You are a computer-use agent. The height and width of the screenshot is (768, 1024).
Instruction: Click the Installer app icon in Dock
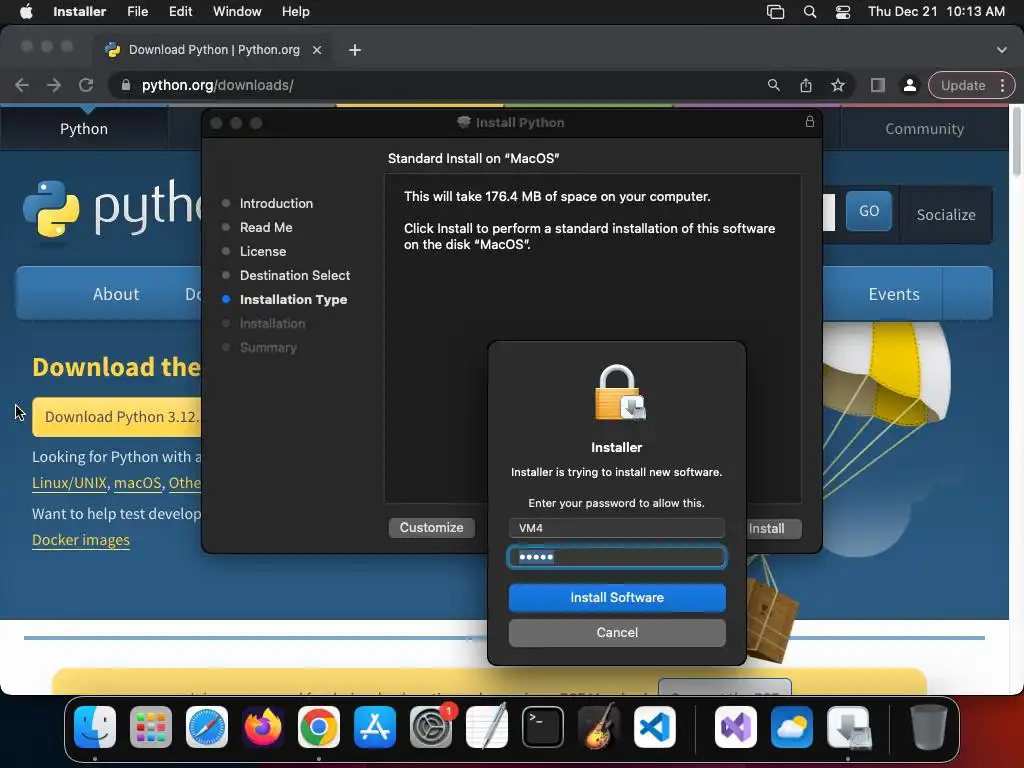pyautogui.click(x=848, y=727)
